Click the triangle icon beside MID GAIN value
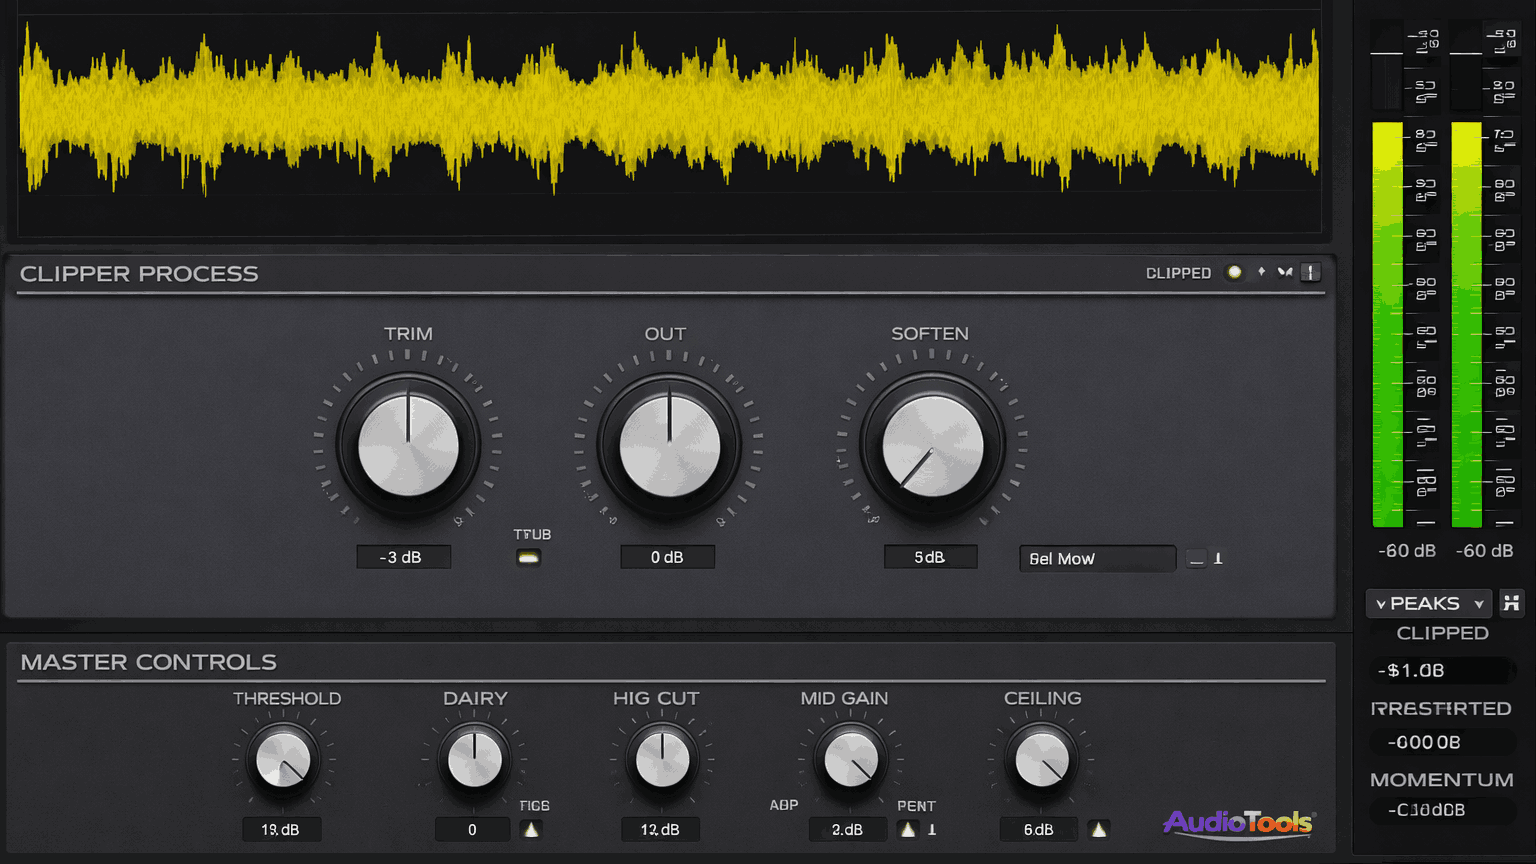 coord(907,830)
